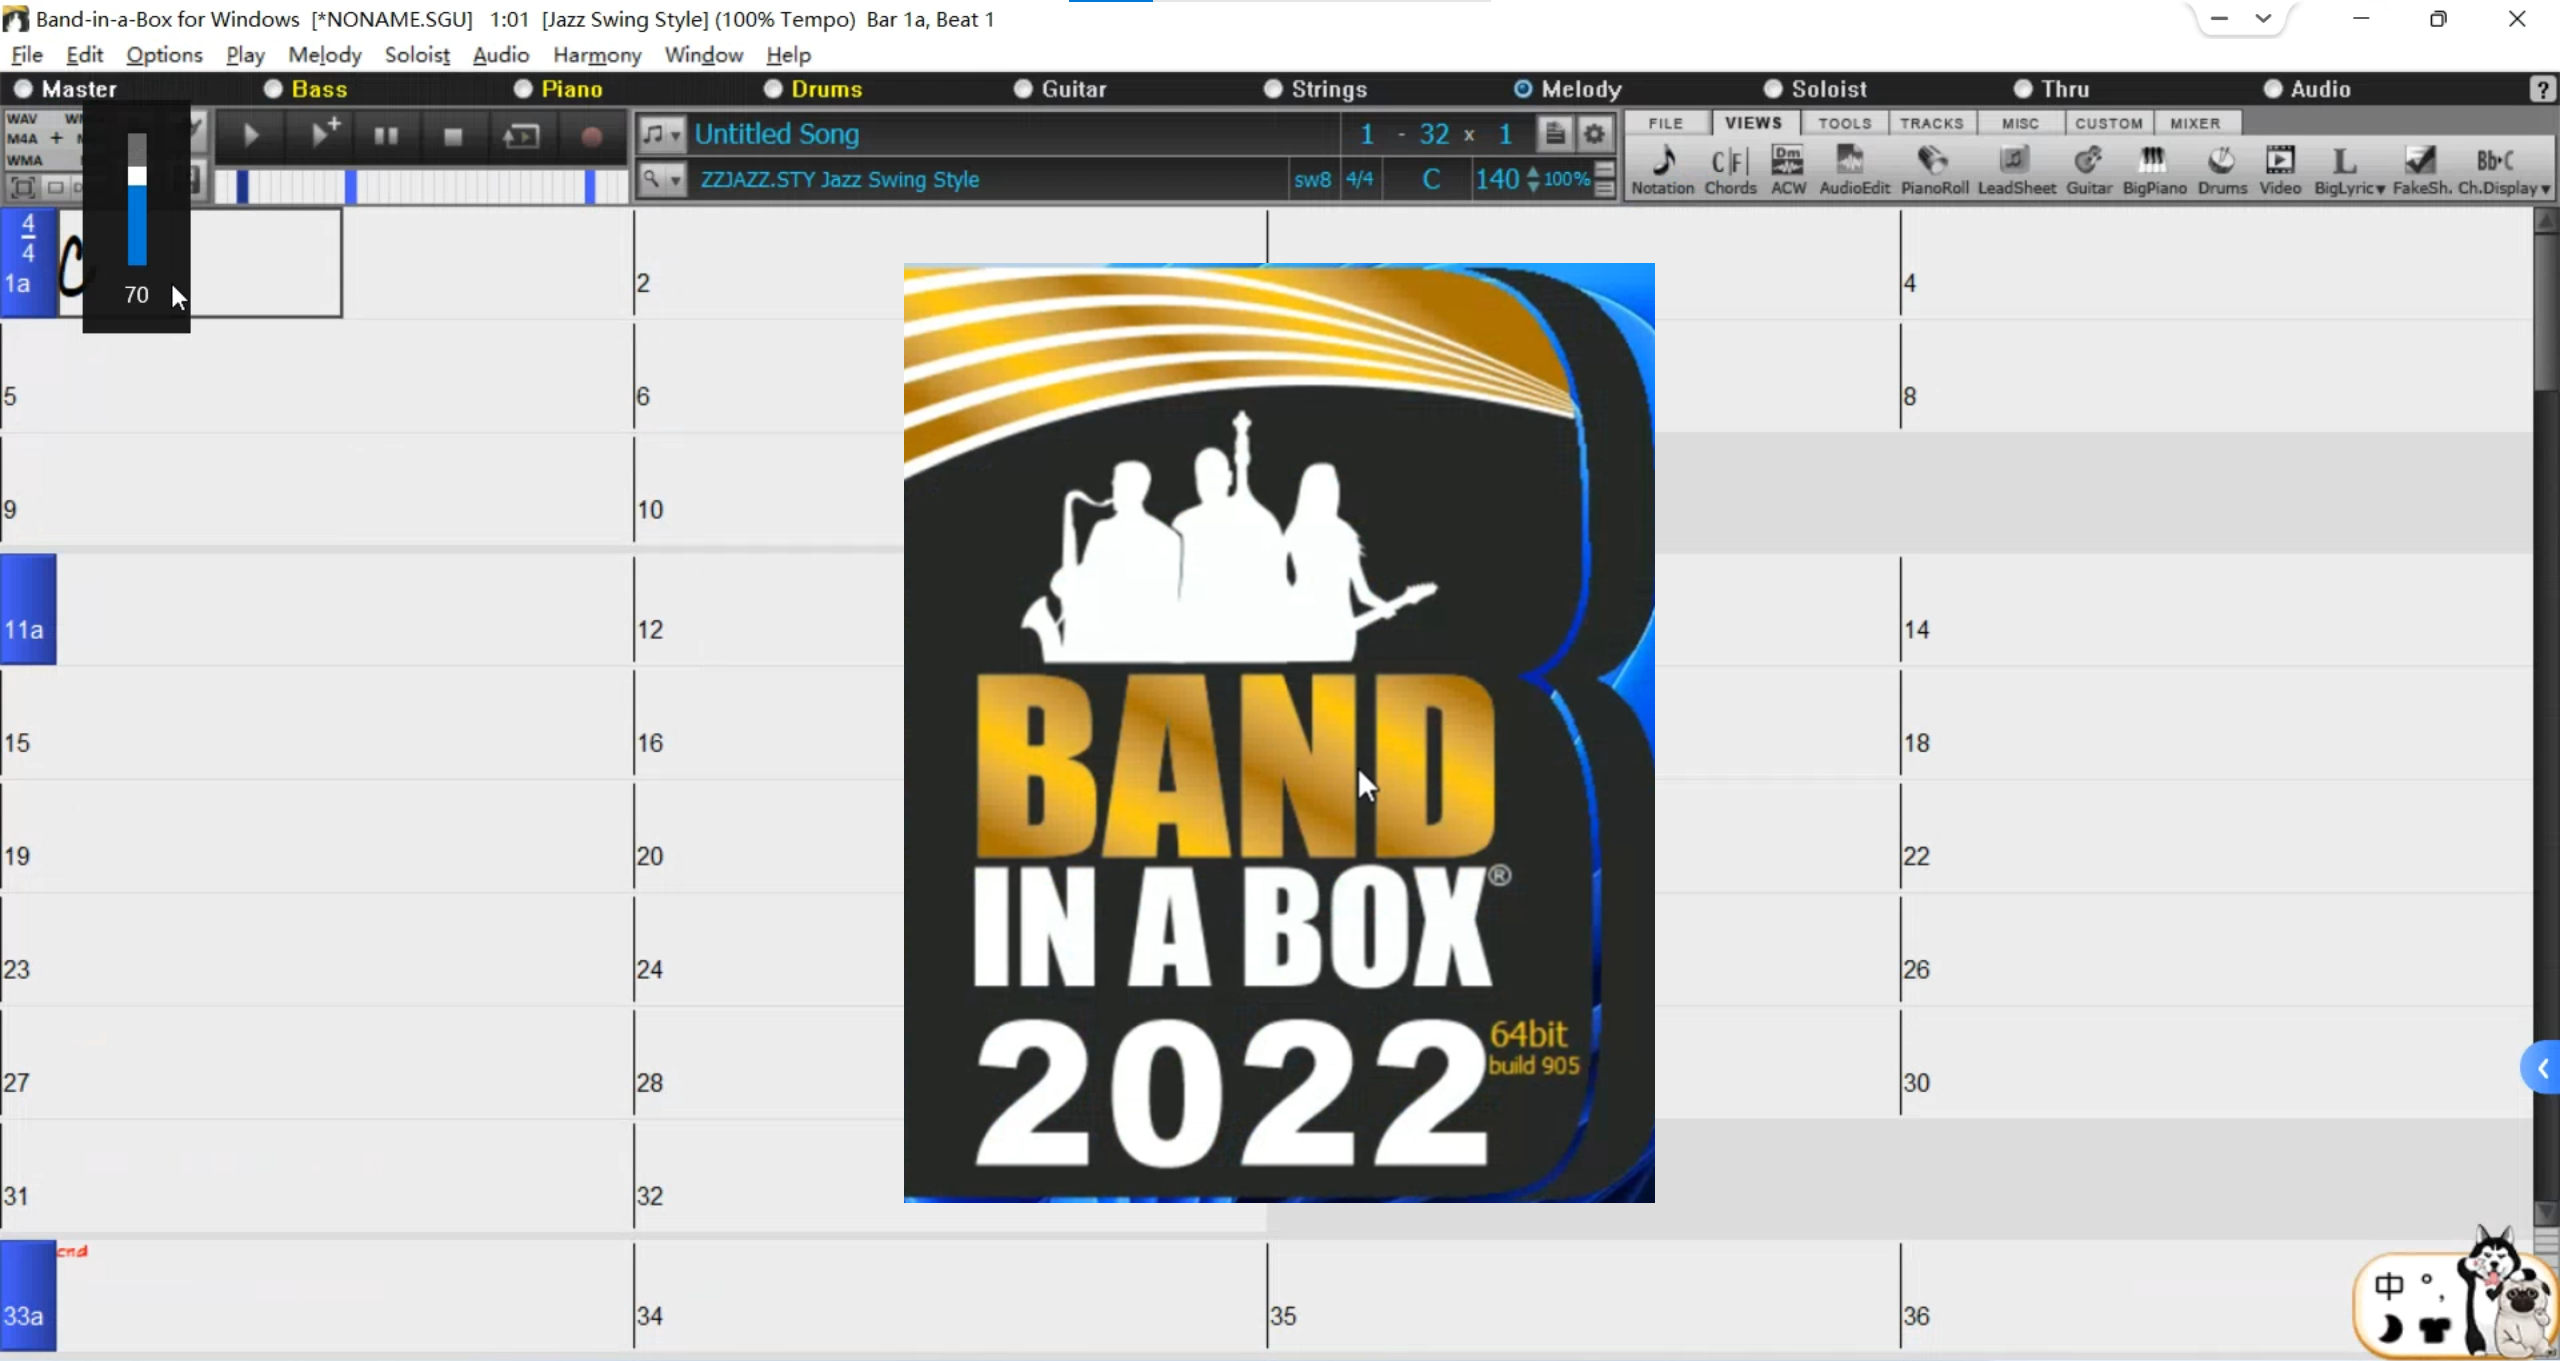Open the 4/4 time signature selector
2560x1361 pixels.
[x=1360, y=180]
